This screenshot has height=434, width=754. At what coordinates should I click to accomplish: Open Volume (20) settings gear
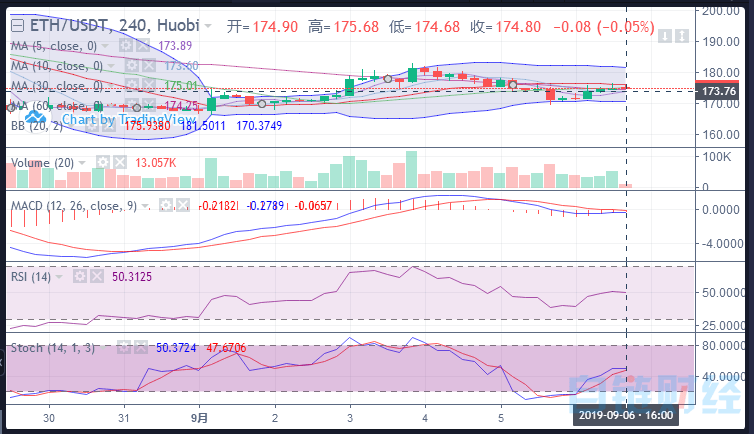click(102, 162)
